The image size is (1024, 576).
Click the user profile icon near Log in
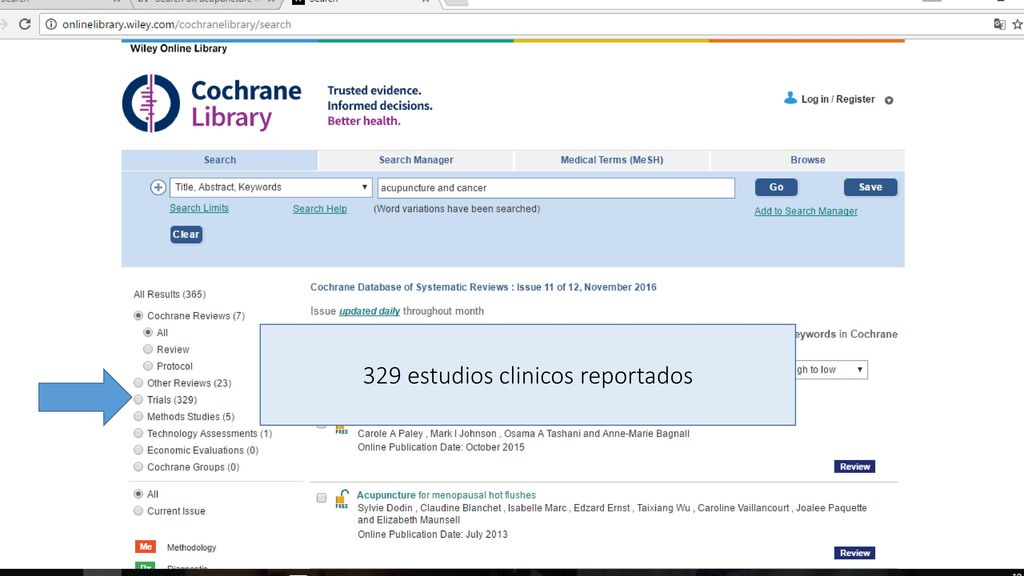click(x=790, y=98)
